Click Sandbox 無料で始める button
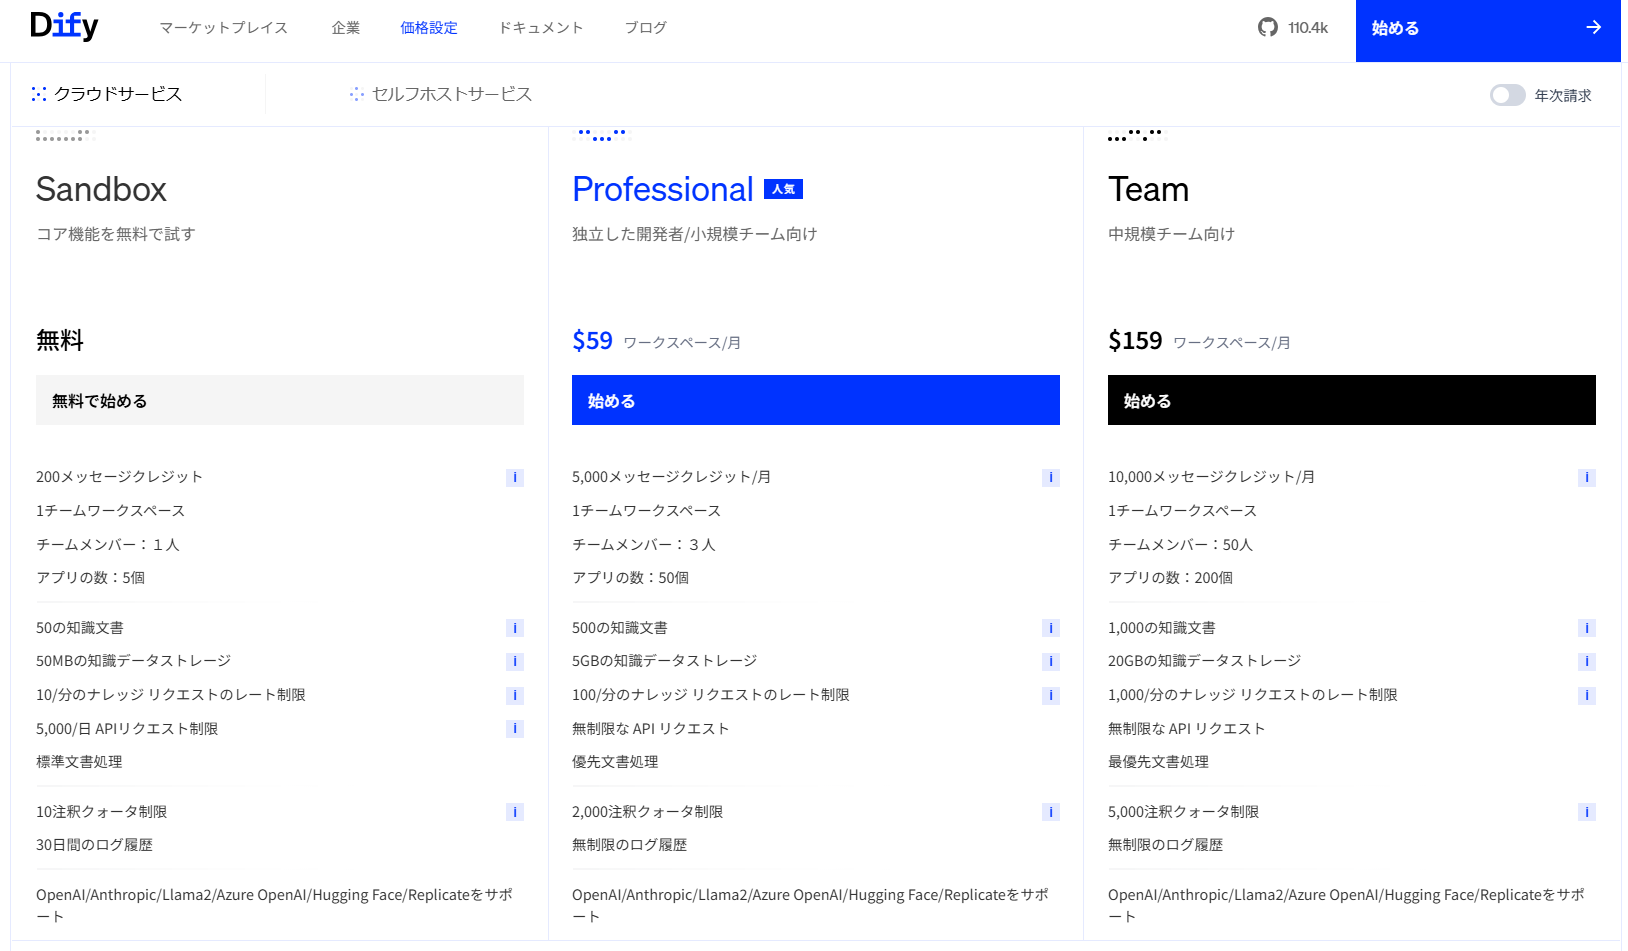Viewport: 1628px width, 951px height. [x=280, y=400]
